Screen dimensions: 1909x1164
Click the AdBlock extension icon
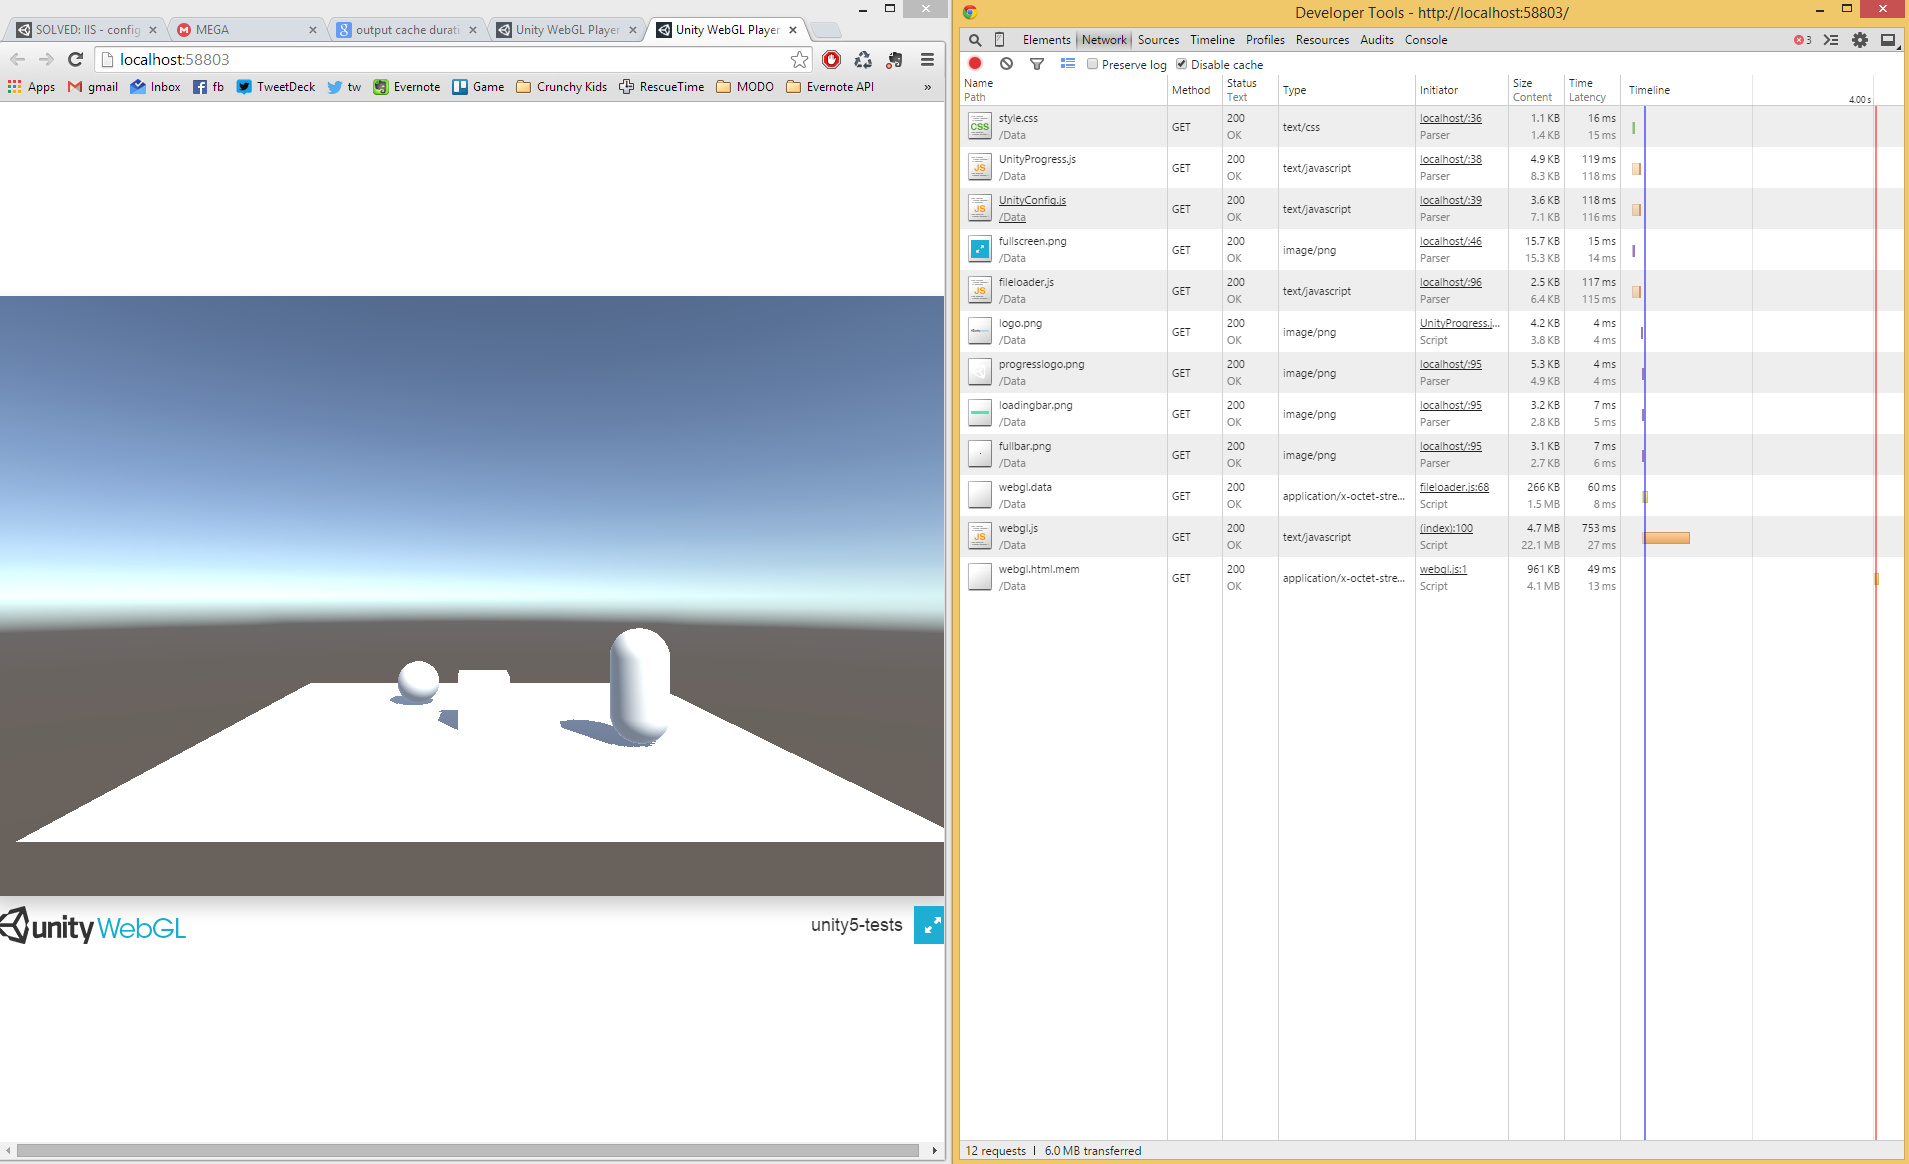point(832,60)
